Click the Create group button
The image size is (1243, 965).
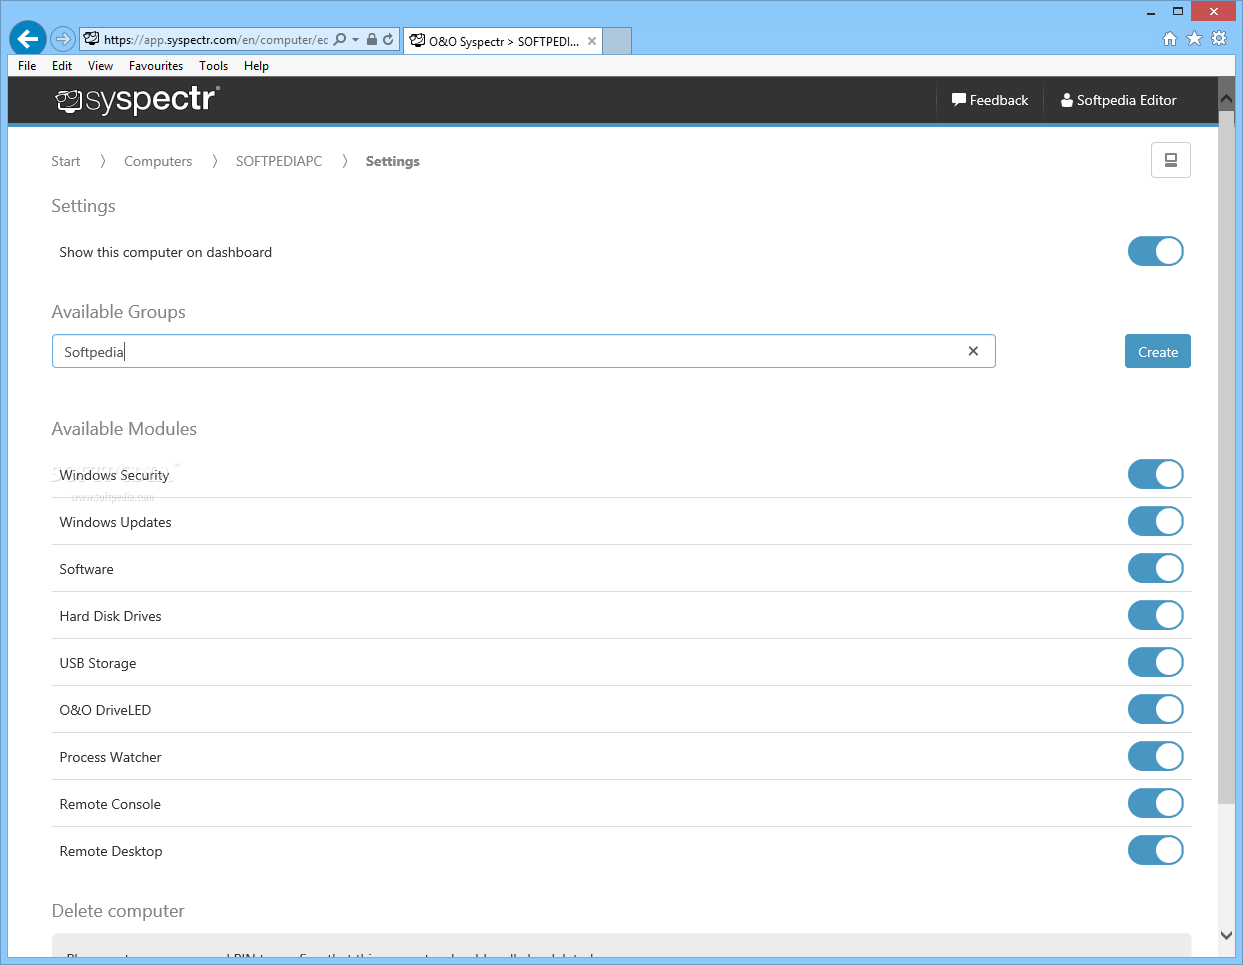[1158, 351]
